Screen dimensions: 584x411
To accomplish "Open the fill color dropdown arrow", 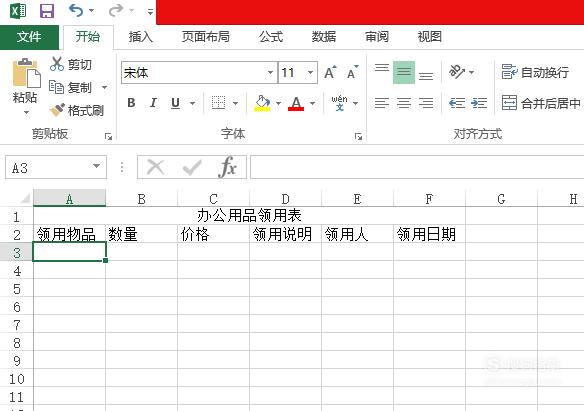I will coord(278,103).
